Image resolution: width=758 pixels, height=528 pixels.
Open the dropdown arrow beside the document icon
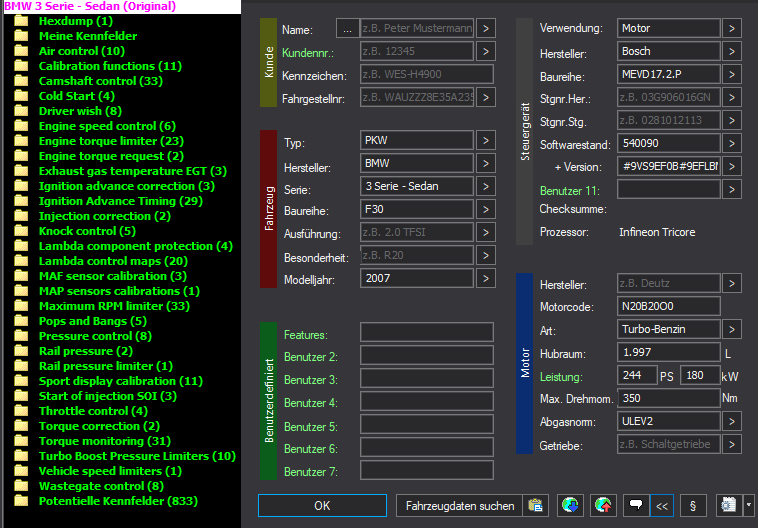[x=749, y=506]
